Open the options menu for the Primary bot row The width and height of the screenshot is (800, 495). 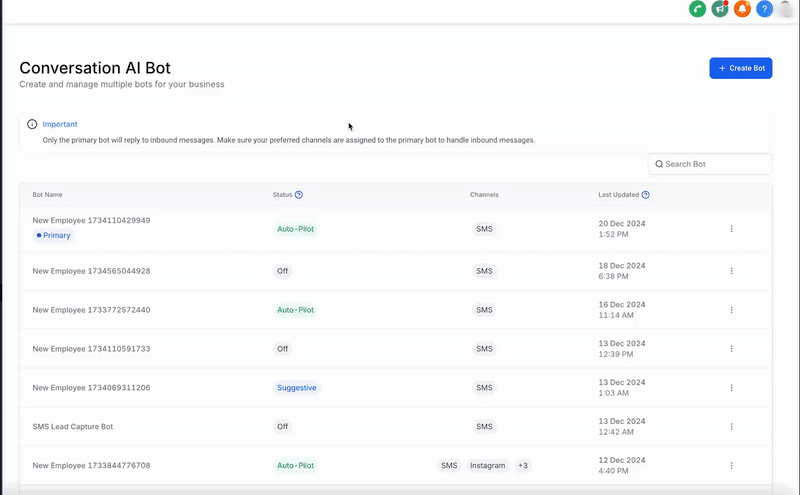point(731,229)
